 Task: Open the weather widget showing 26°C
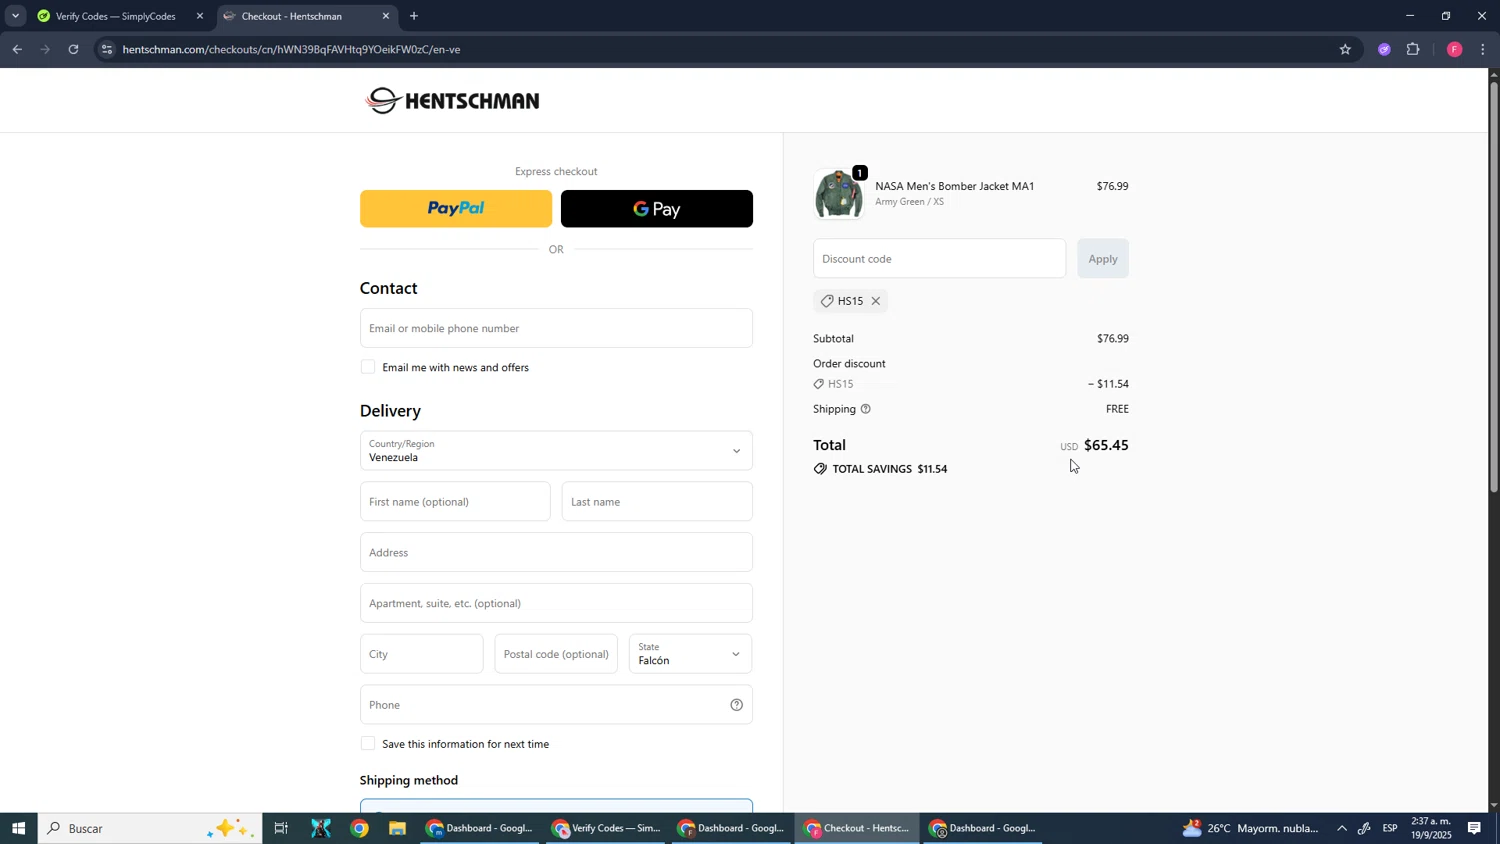coord(1250,828)
